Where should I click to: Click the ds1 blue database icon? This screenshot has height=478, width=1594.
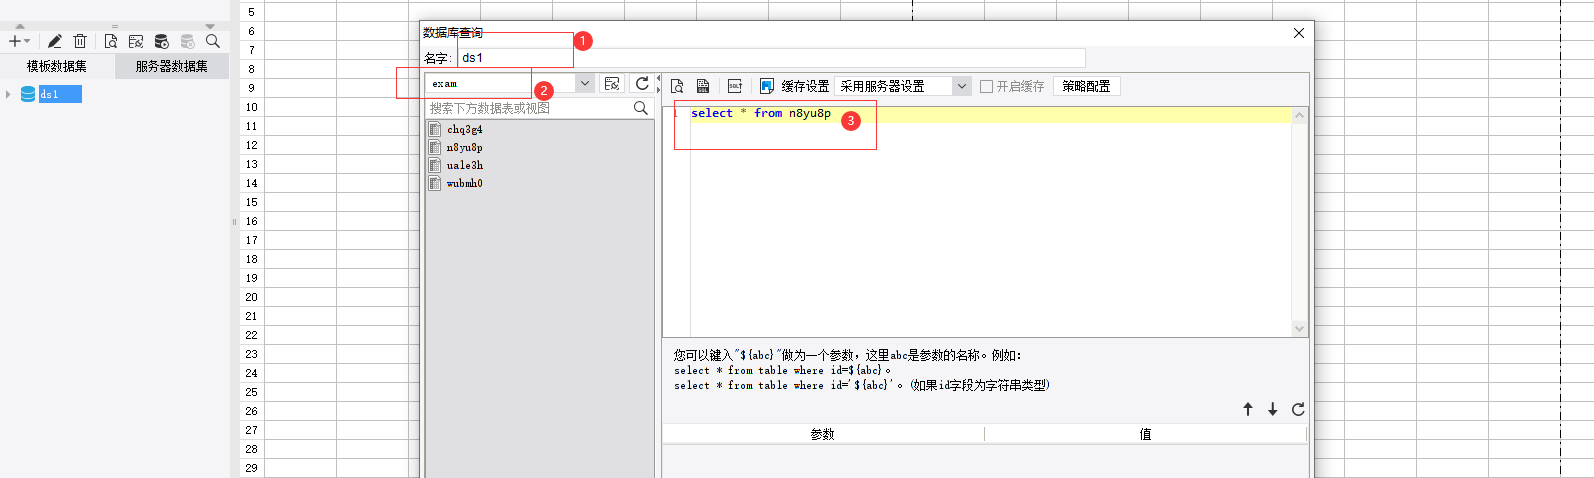click(x=28, y=94)
